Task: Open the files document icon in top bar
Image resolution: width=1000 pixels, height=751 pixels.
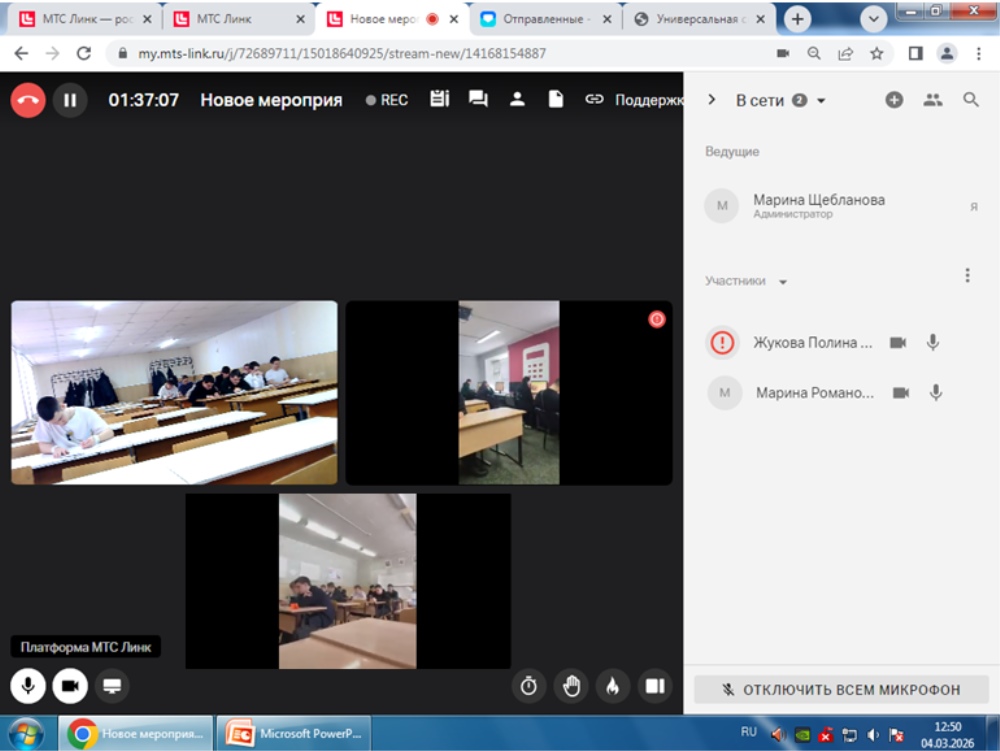Action: (556, 99)
